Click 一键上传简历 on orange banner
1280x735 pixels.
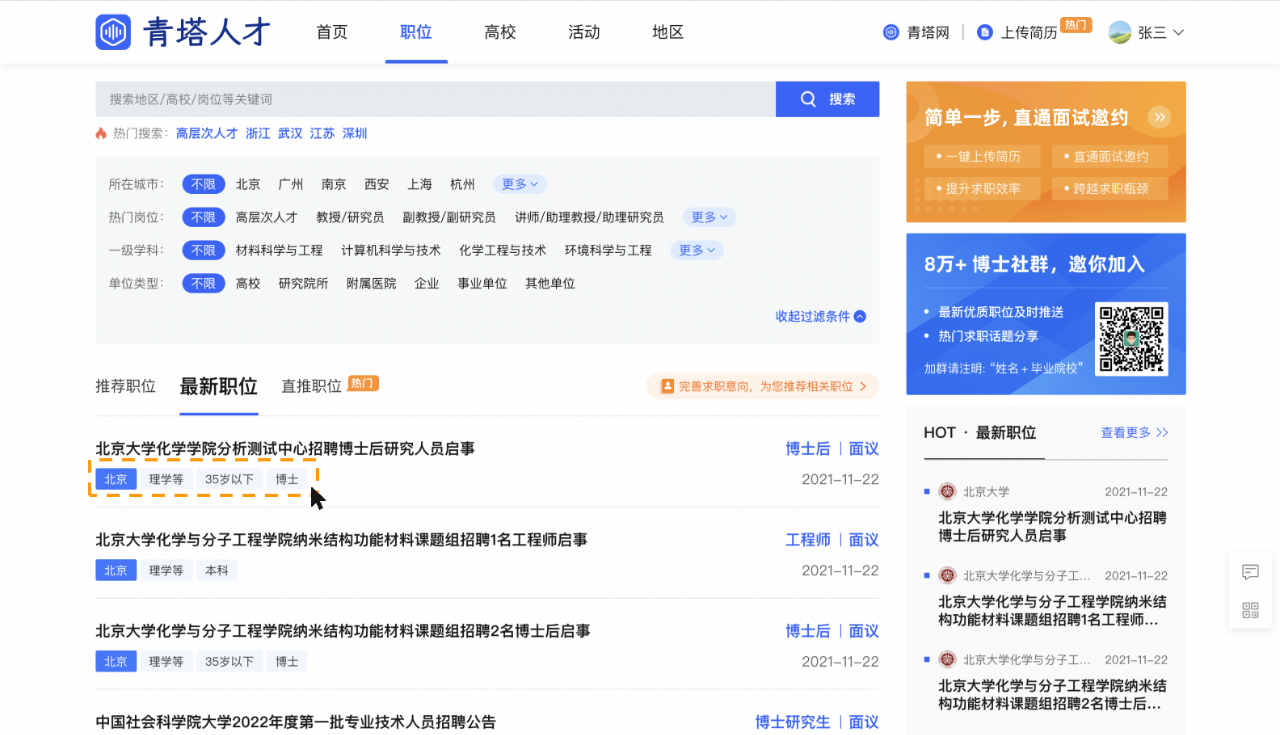(x=983, y=157)
